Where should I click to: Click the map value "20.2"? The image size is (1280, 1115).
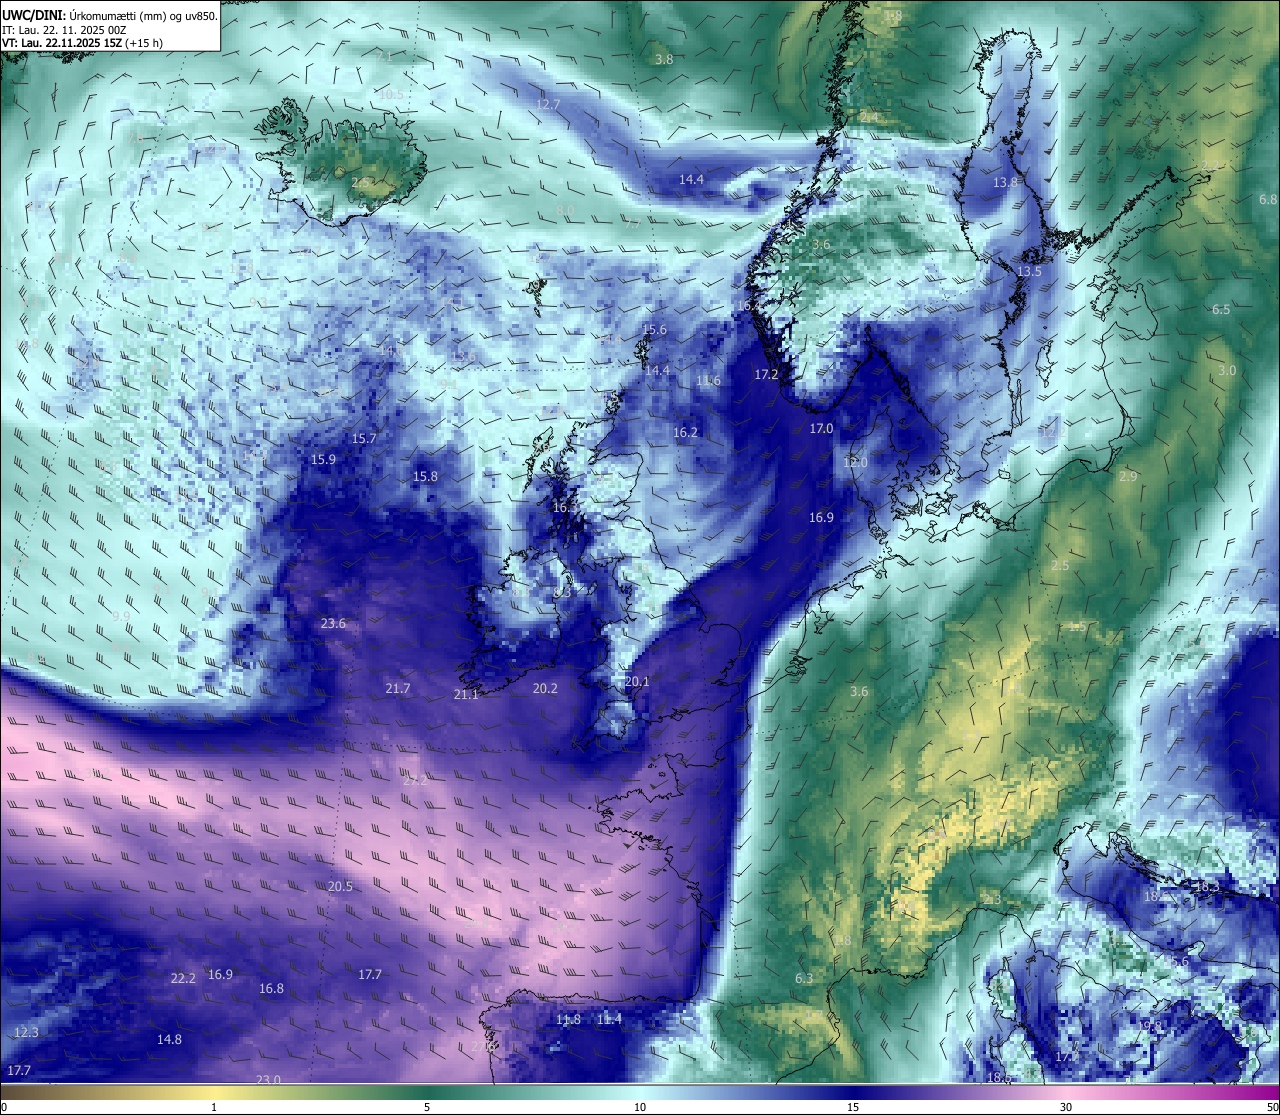[x=545, y=688]
